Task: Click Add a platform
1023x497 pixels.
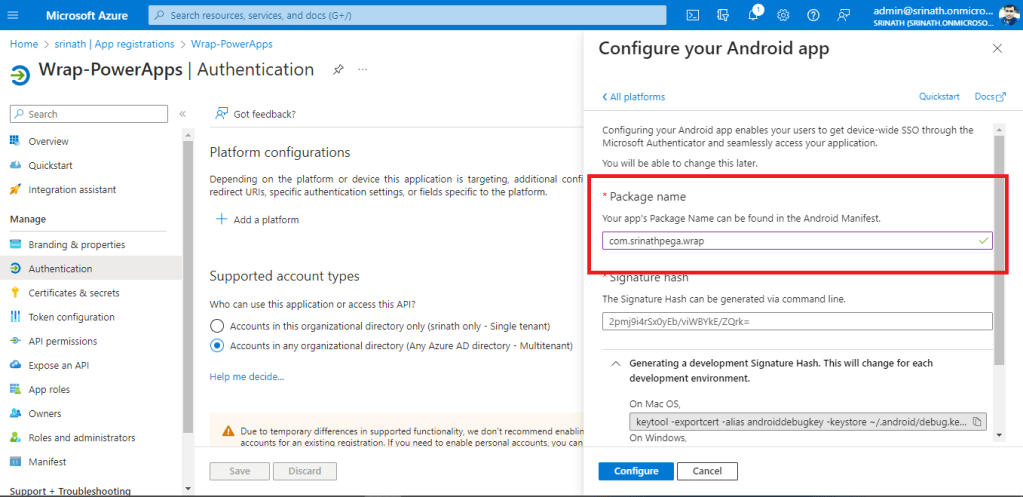Action: [257, 220]
